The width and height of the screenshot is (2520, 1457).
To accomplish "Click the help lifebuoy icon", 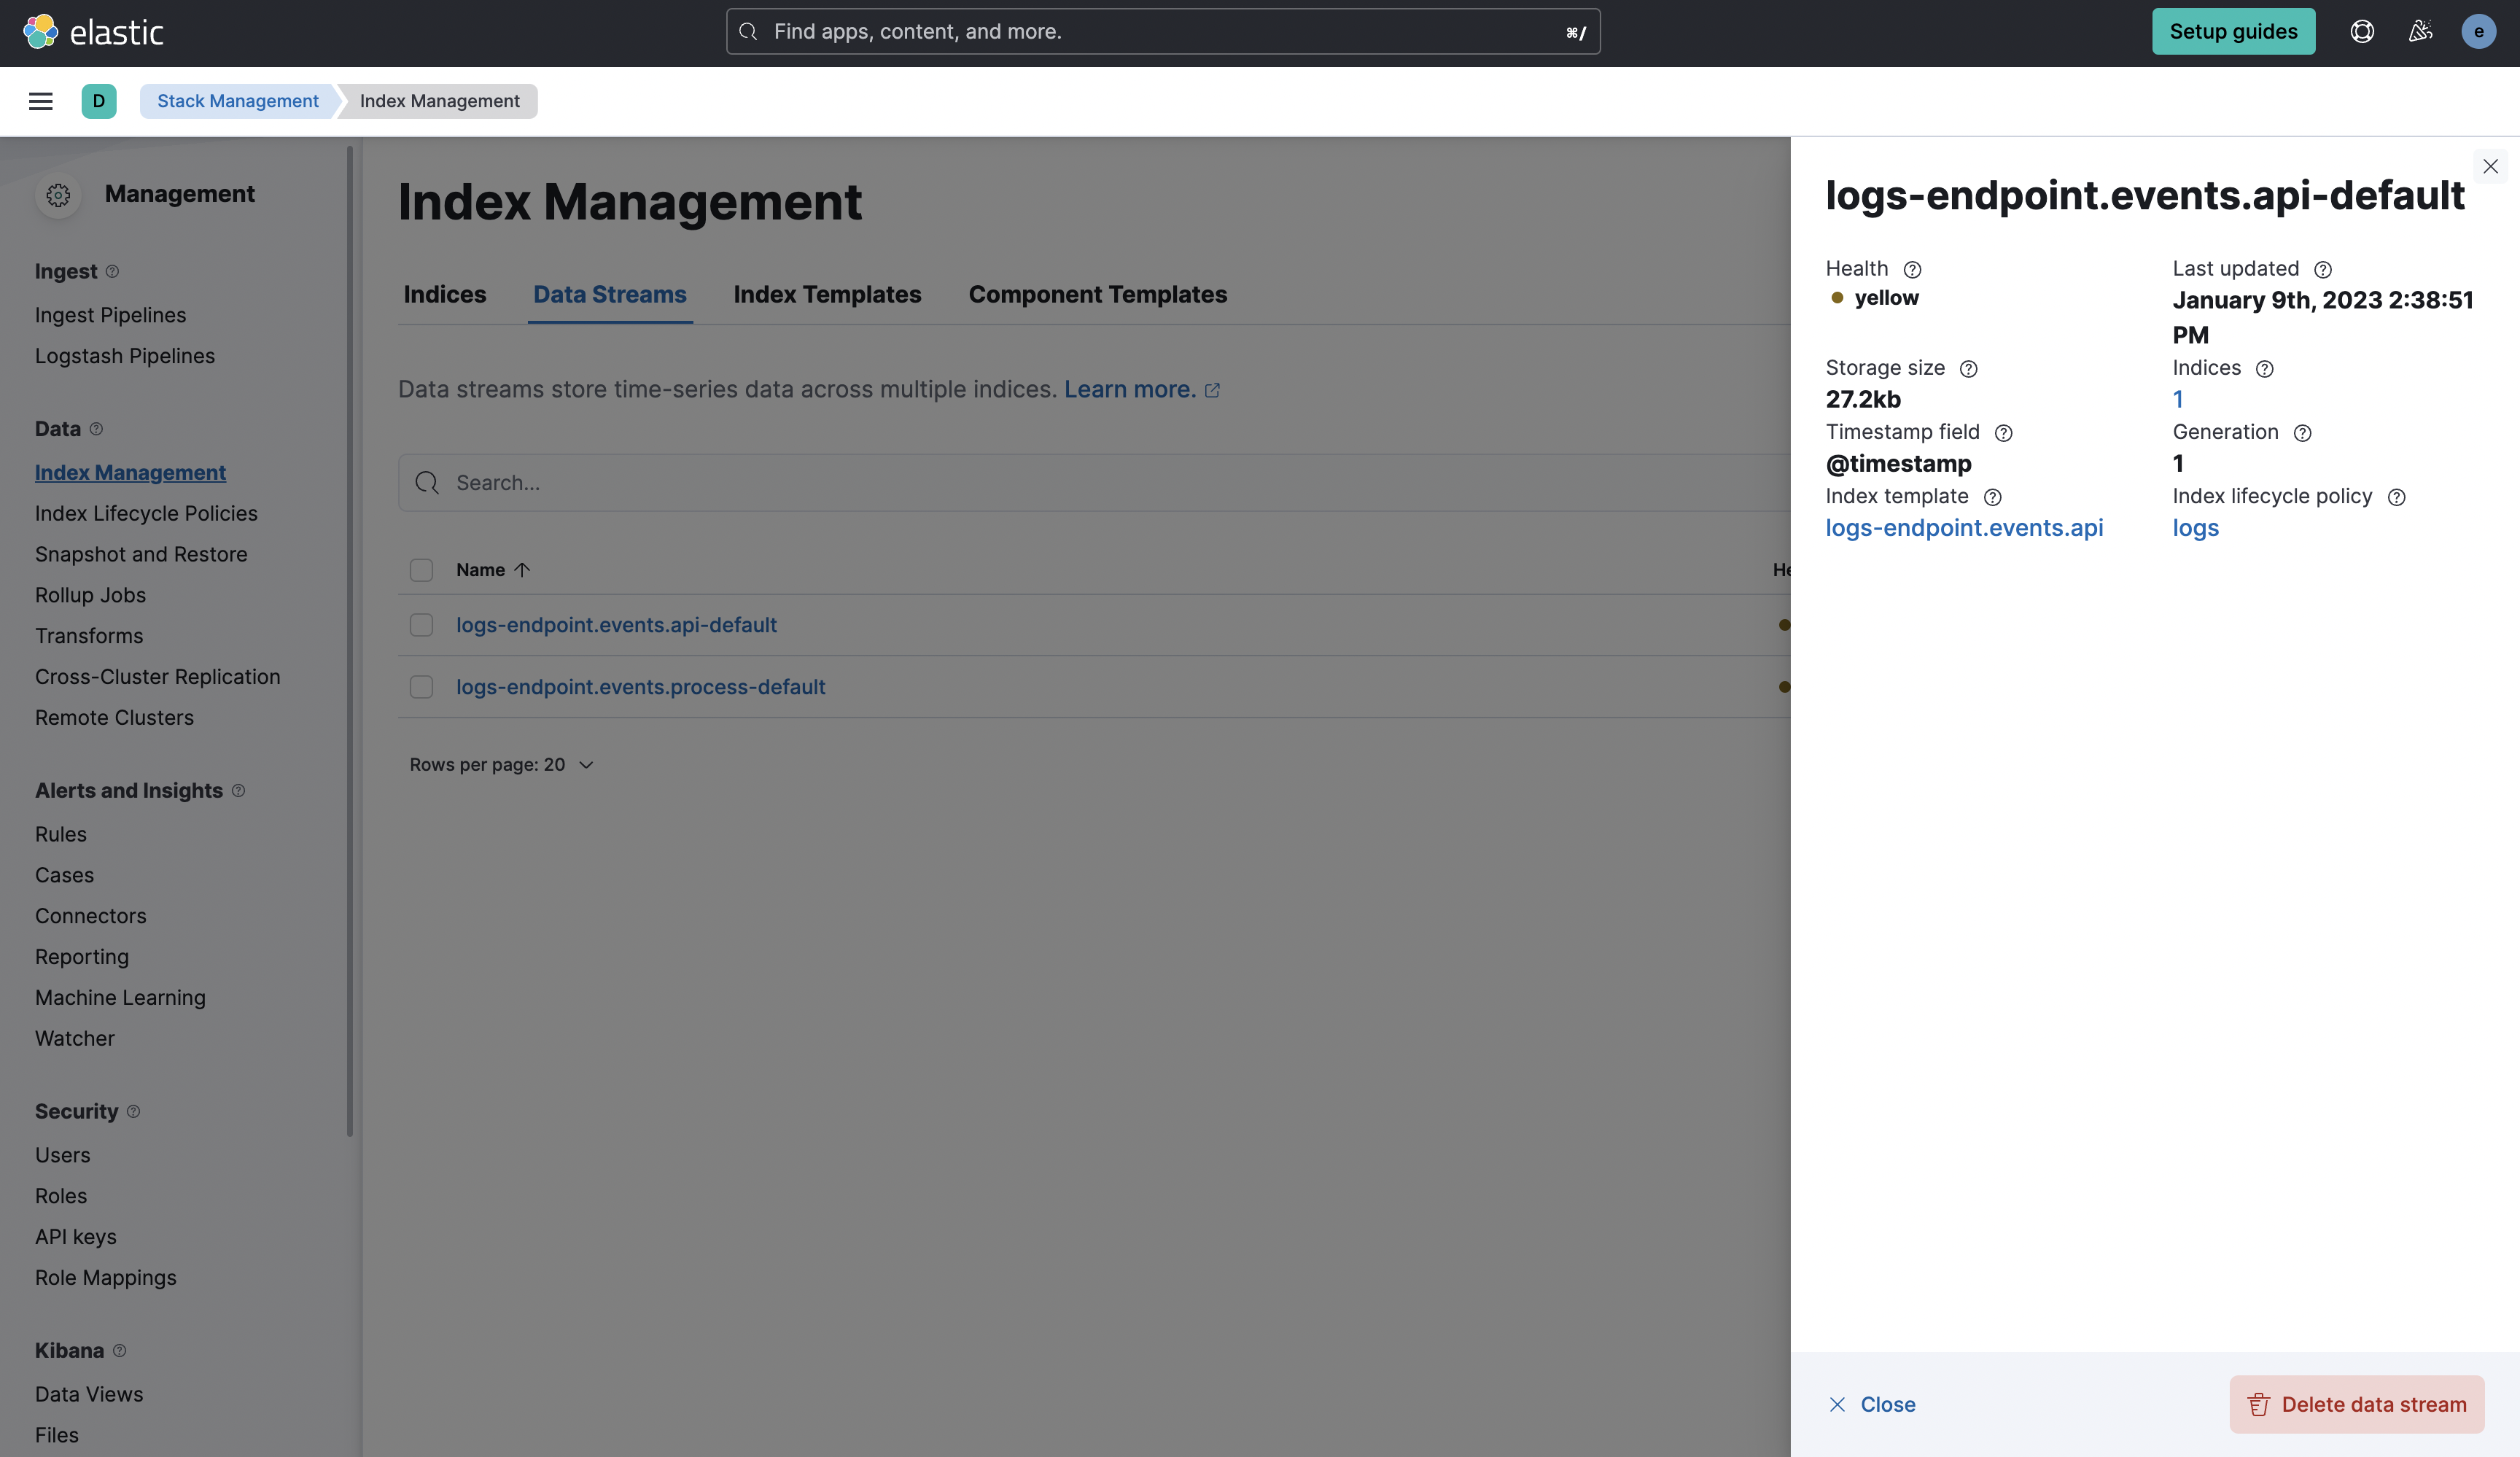I will pyautogui.click(x=2361, y=31).
